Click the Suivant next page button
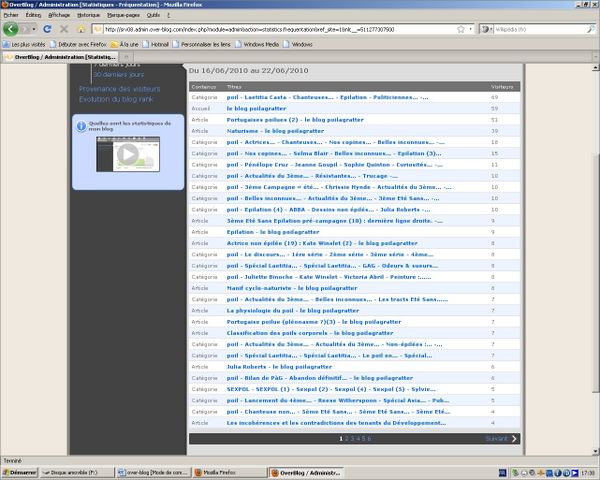600x480 pixels. 501,439
